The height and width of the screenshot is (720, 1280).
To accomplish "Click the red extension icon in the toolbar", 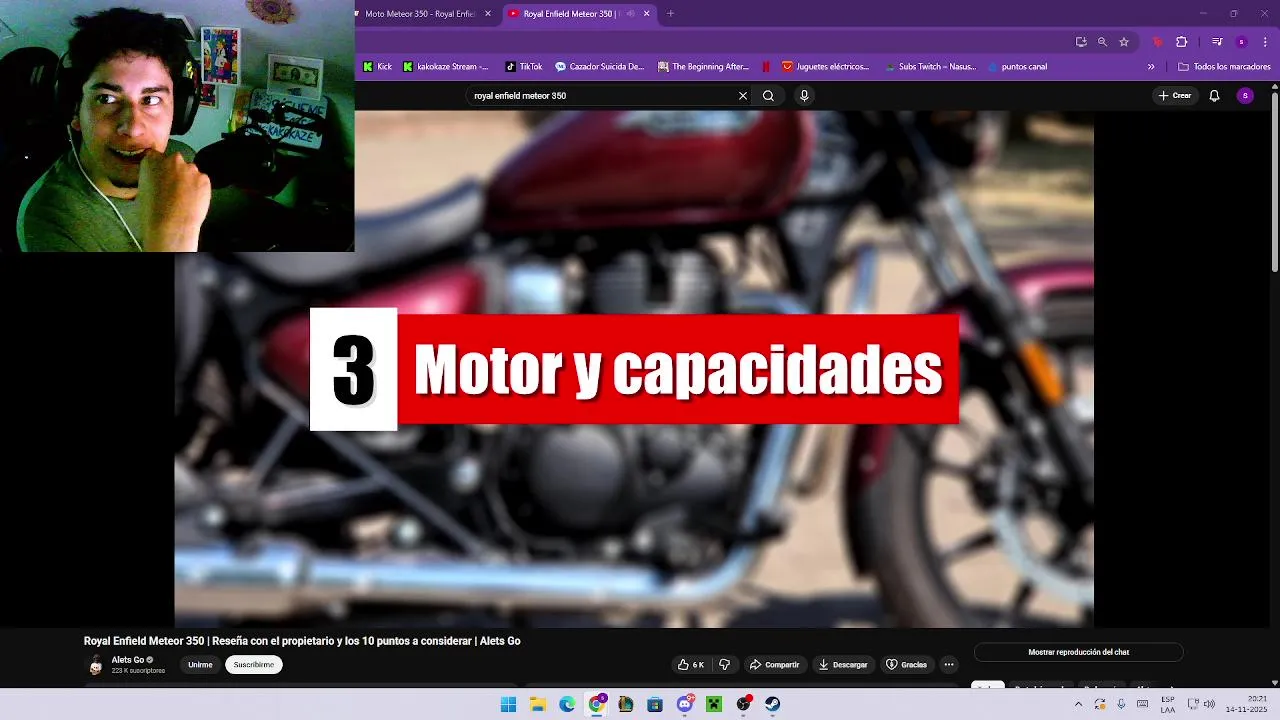I will coord(1158,42).
